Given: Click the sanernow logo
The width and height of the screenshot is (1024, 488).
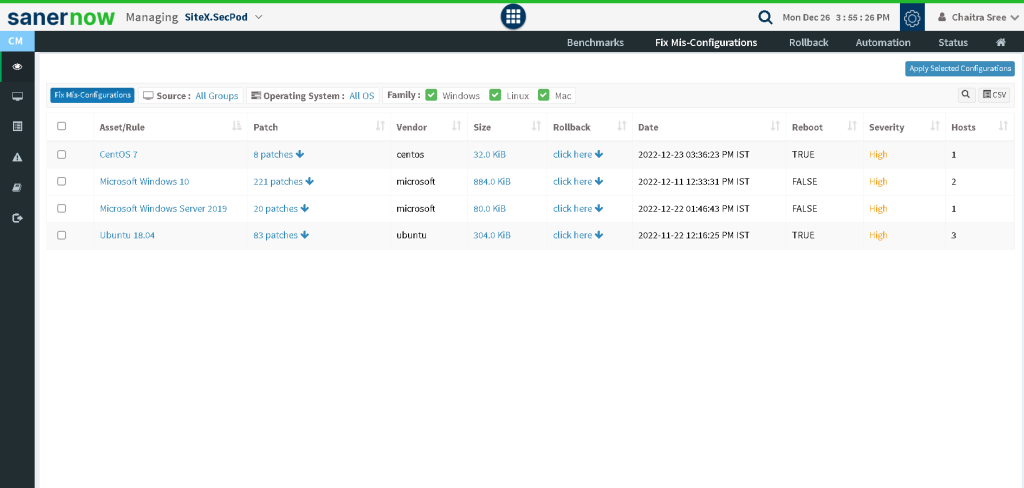Looking at the screenshot, I should [61, 17].
